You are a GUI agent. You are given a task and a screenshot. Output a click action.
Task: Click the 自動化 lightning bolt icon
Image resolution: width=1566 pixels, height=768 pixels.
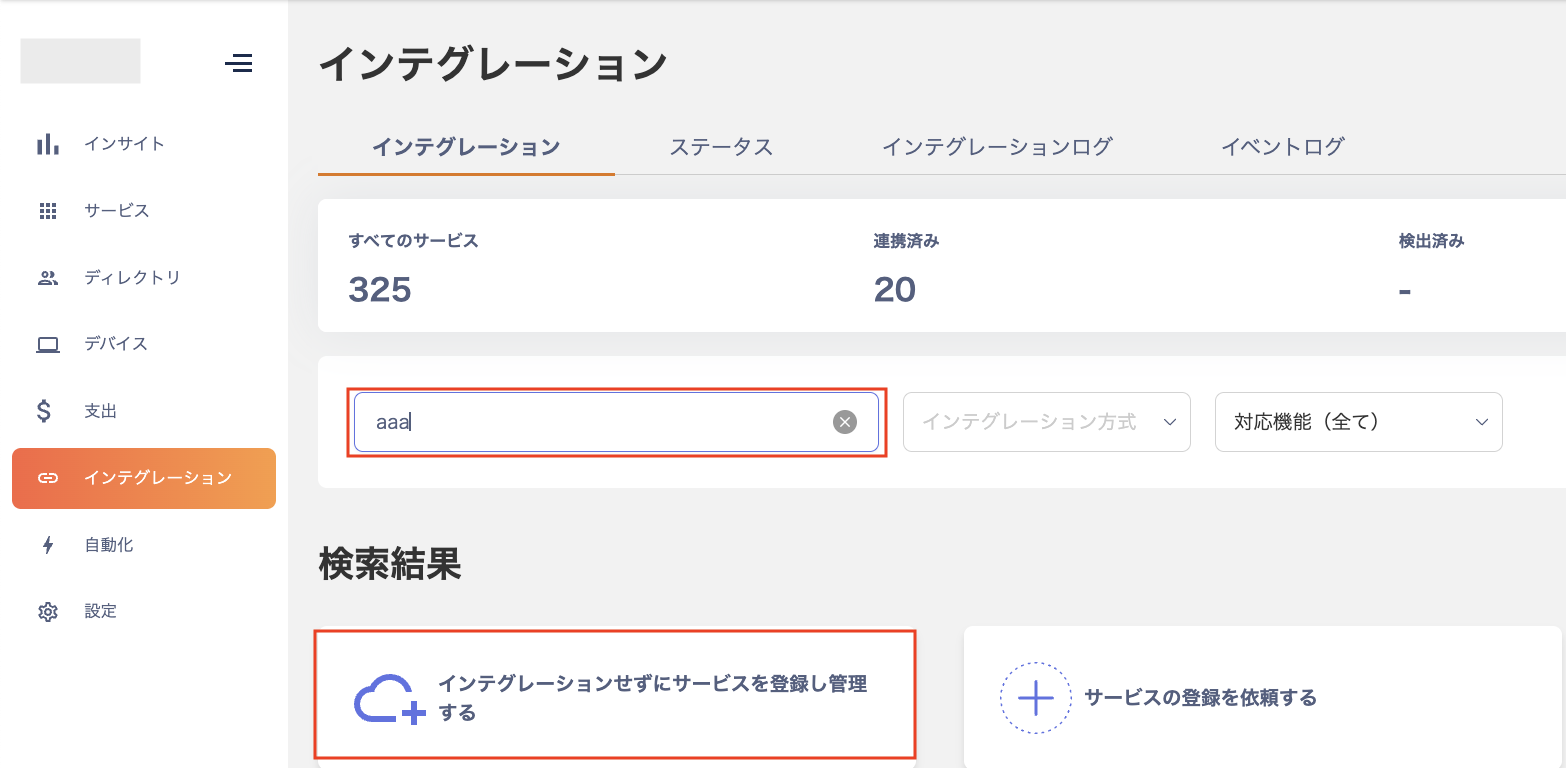point(47,545)
